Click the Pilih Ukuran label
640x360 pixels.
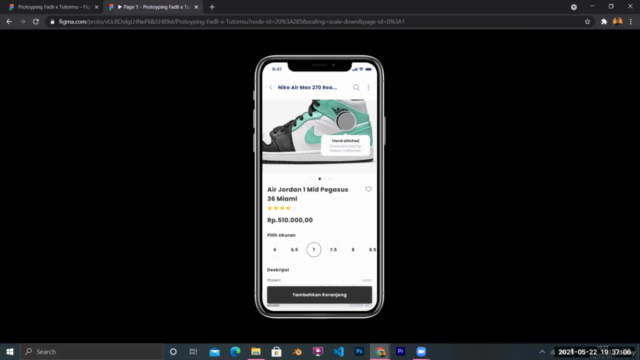click(x=281, y=235)
